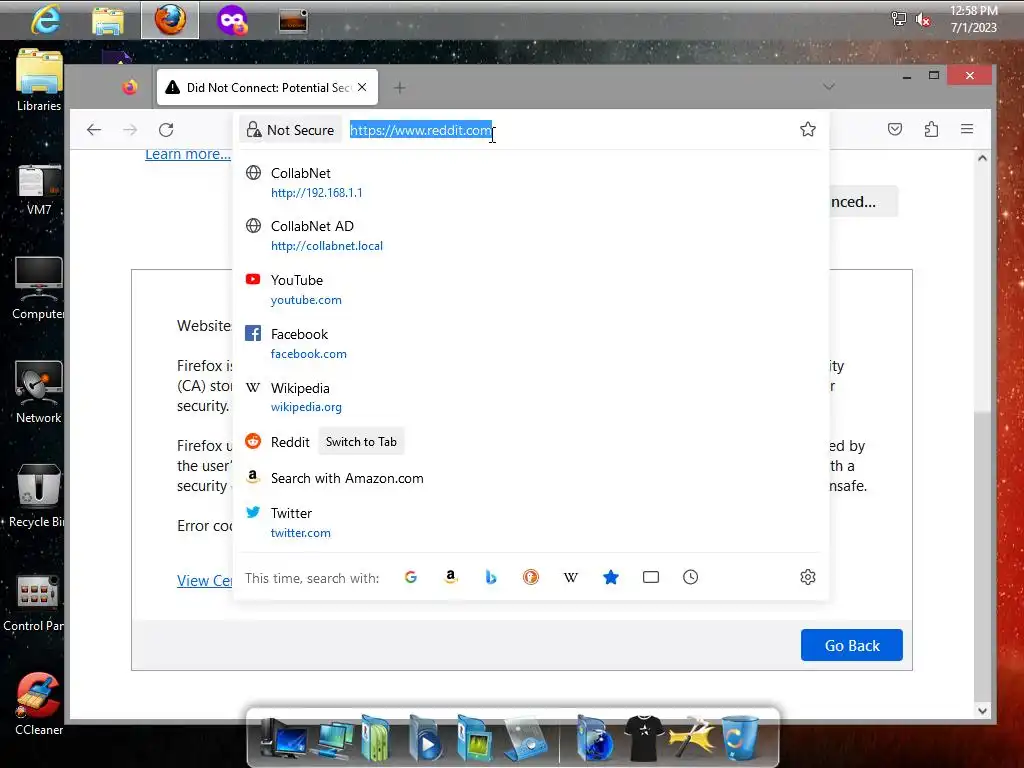This screenshot has width=1024, height=768.
Task: Click the media player dock icon
Action: (425, 739)
